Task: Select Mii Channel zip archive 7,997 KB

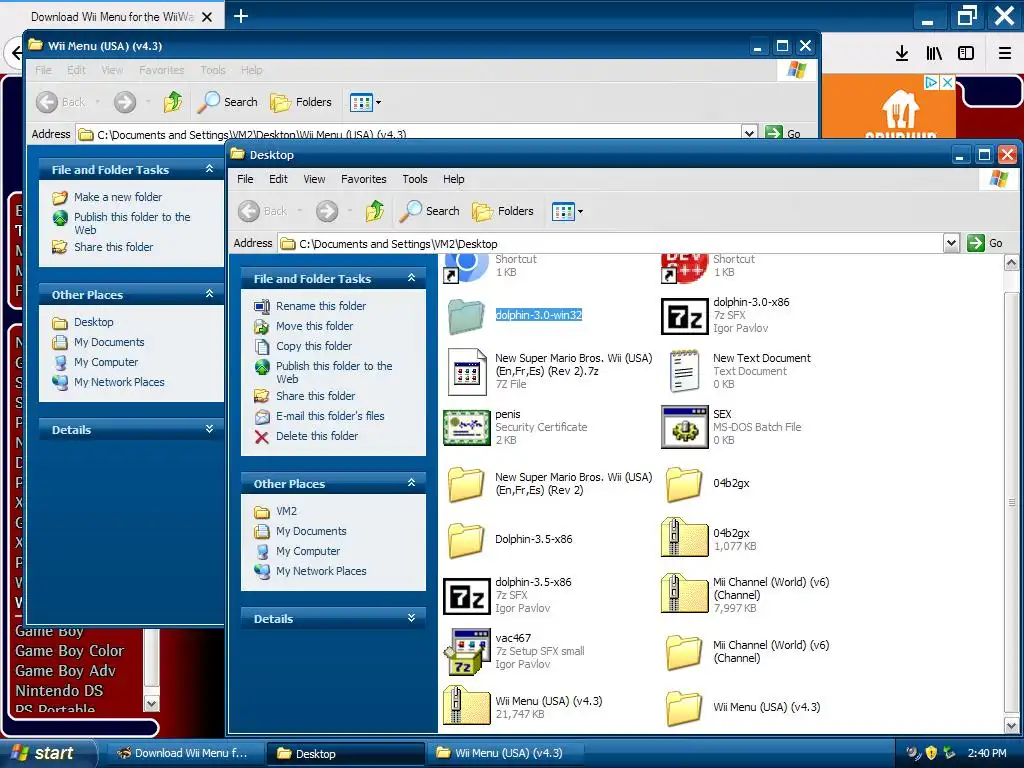Action: coord(684,593)
